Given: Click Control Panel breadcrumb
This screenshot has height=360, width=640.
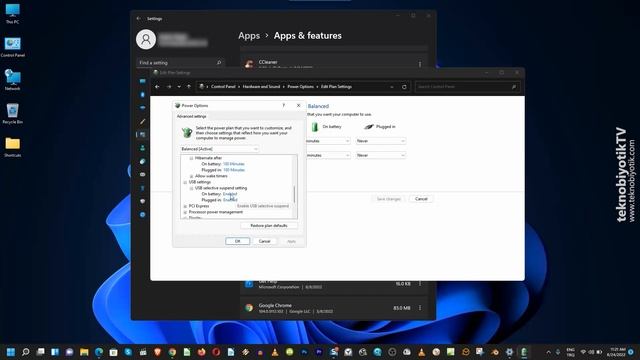Looking at the screenshot, I should click(223, 87).
